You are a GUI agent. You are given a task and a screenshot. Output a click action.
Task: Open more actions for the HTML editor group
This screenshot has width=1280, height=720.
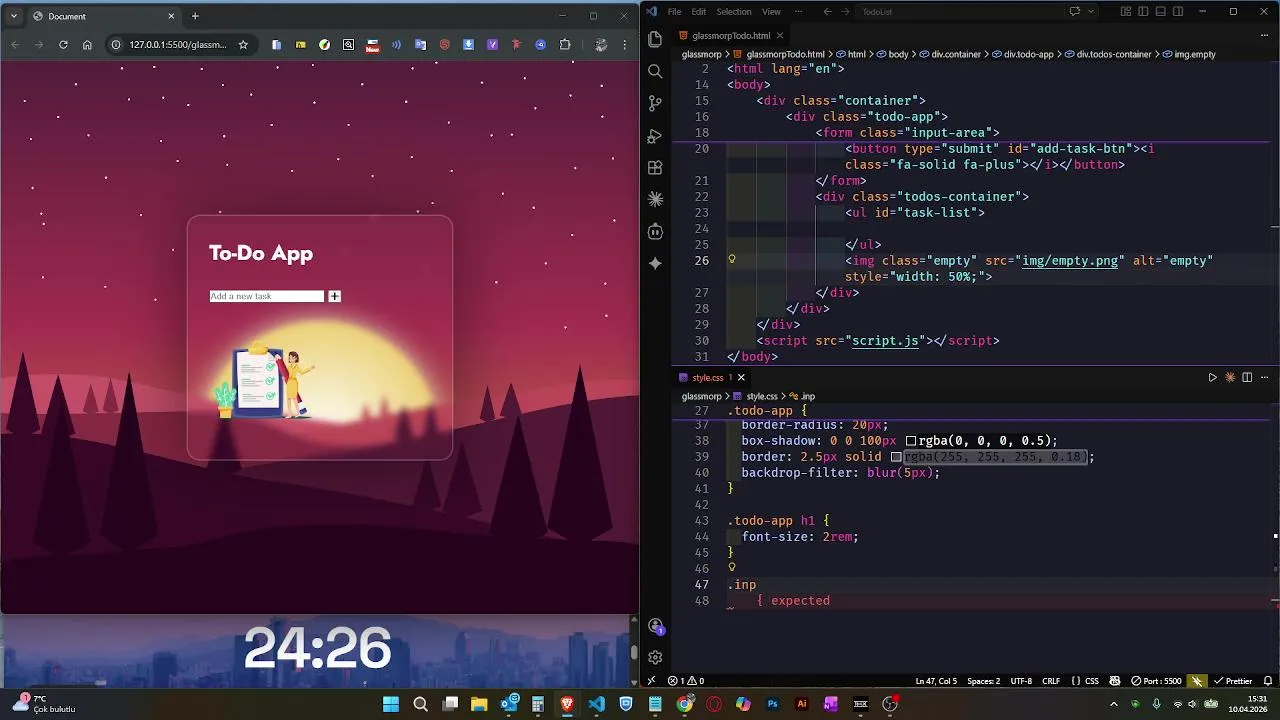point(1264,35)
